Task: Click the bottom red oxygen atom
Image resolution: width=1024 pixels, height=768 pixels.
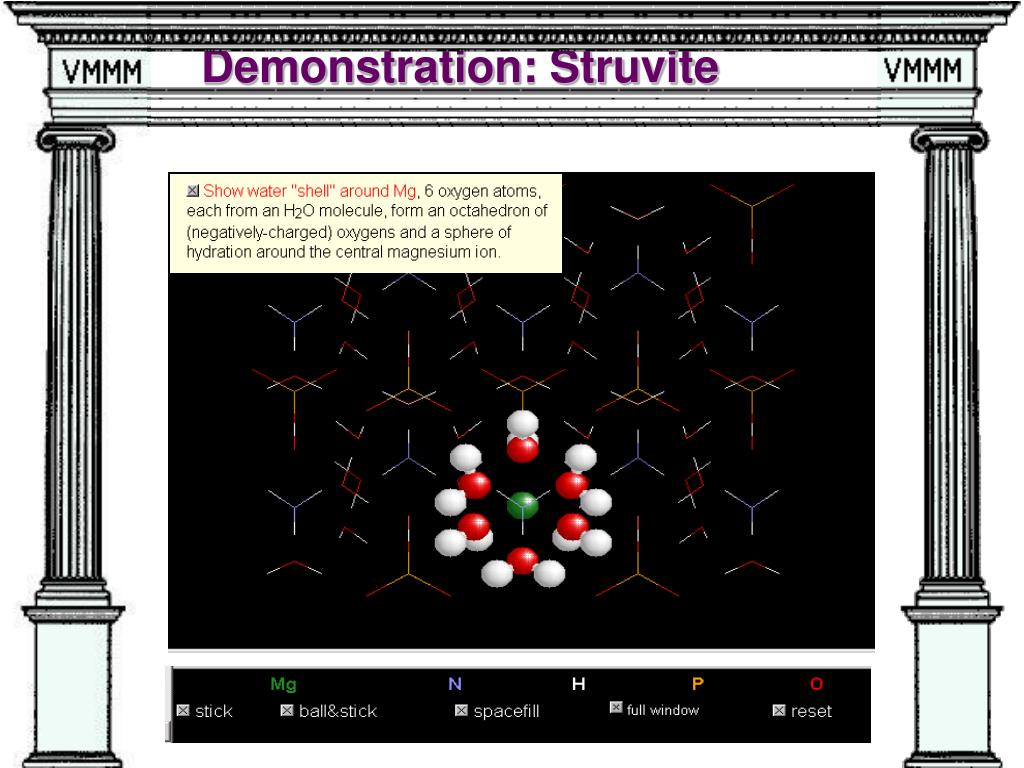Action: tap(522, 560)
